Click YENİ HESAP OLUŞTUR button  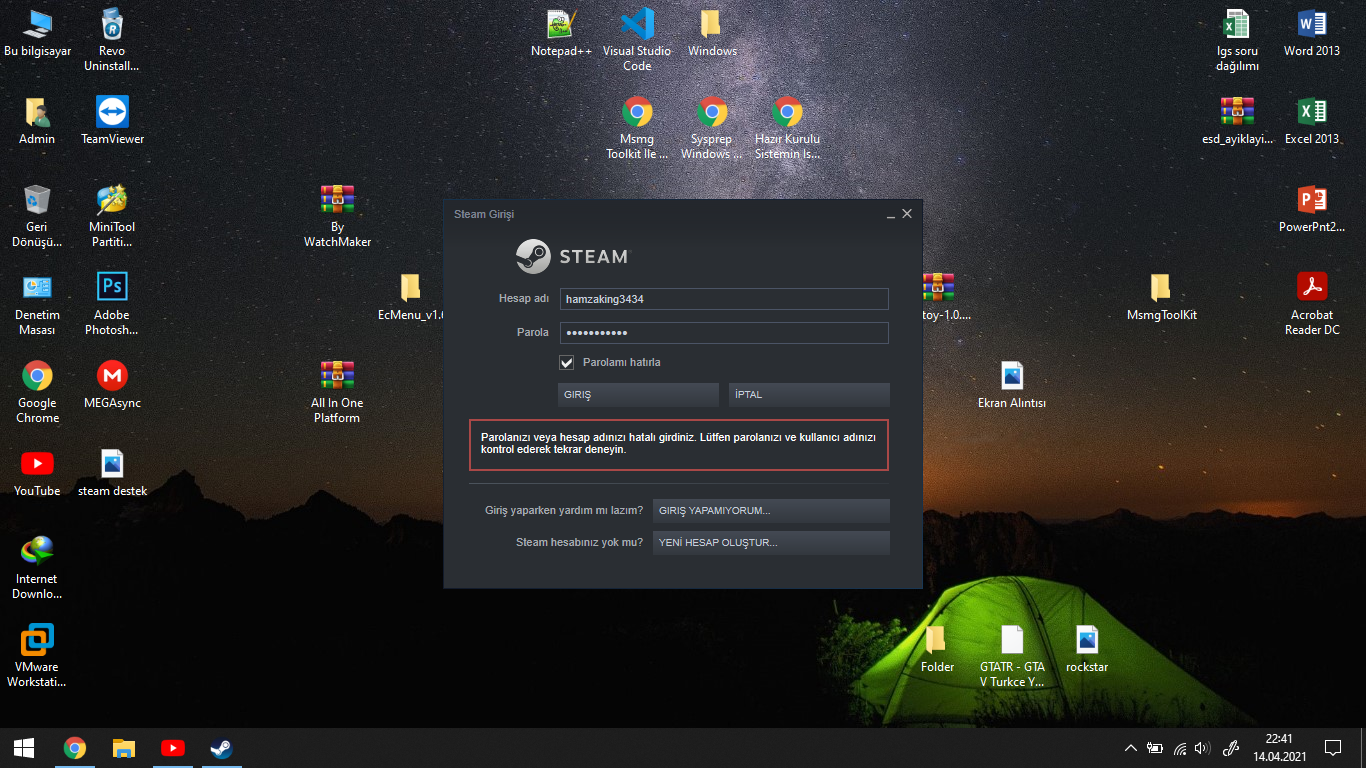771,543
